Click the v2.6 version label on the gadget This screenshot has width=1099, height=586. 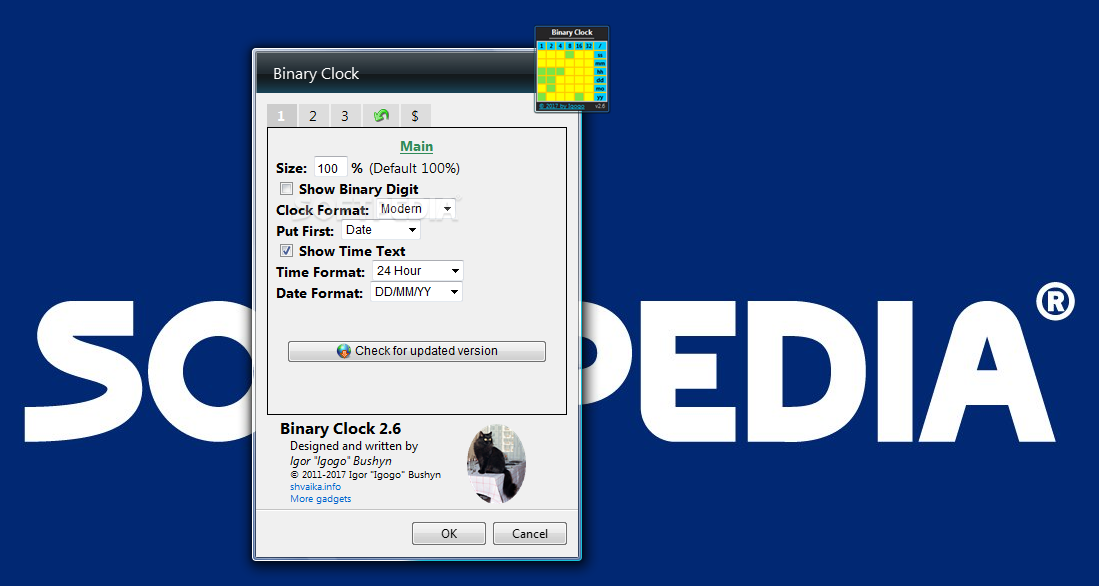(x=600, y=106)
